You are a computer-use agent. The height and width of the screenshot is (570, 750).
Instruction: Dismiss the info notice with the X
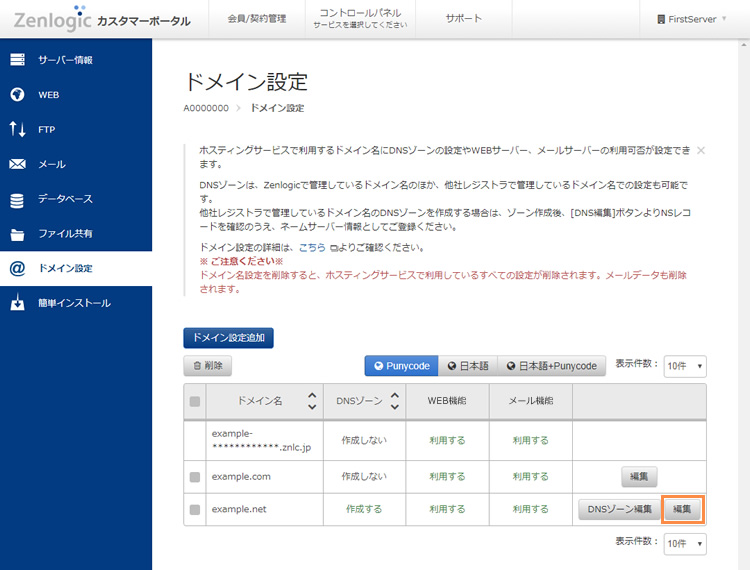[x=701, y=150]
